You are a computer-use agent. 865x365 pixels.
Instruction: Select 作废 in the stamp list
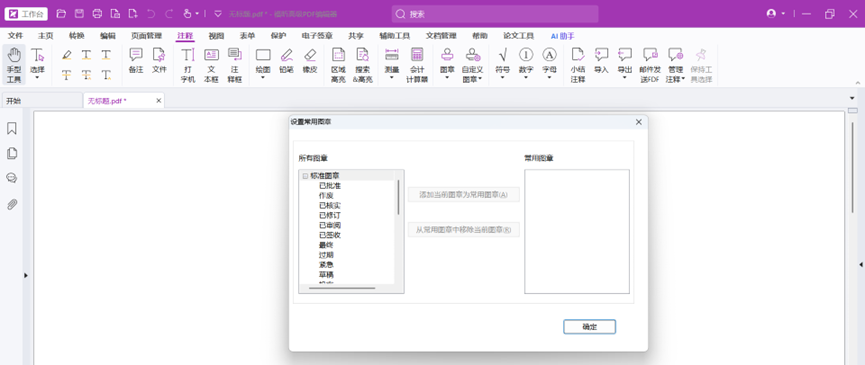pos(325,196)
